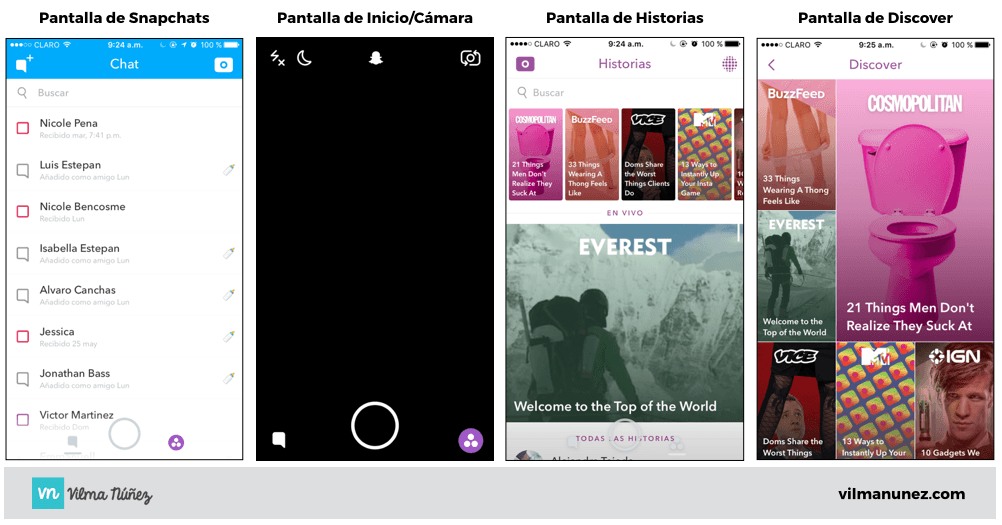Viewport: 1002px width, 525px height.
Task: Open IGN tile on Discover screen
Action: pyautogui.click(x=954, y=400)
